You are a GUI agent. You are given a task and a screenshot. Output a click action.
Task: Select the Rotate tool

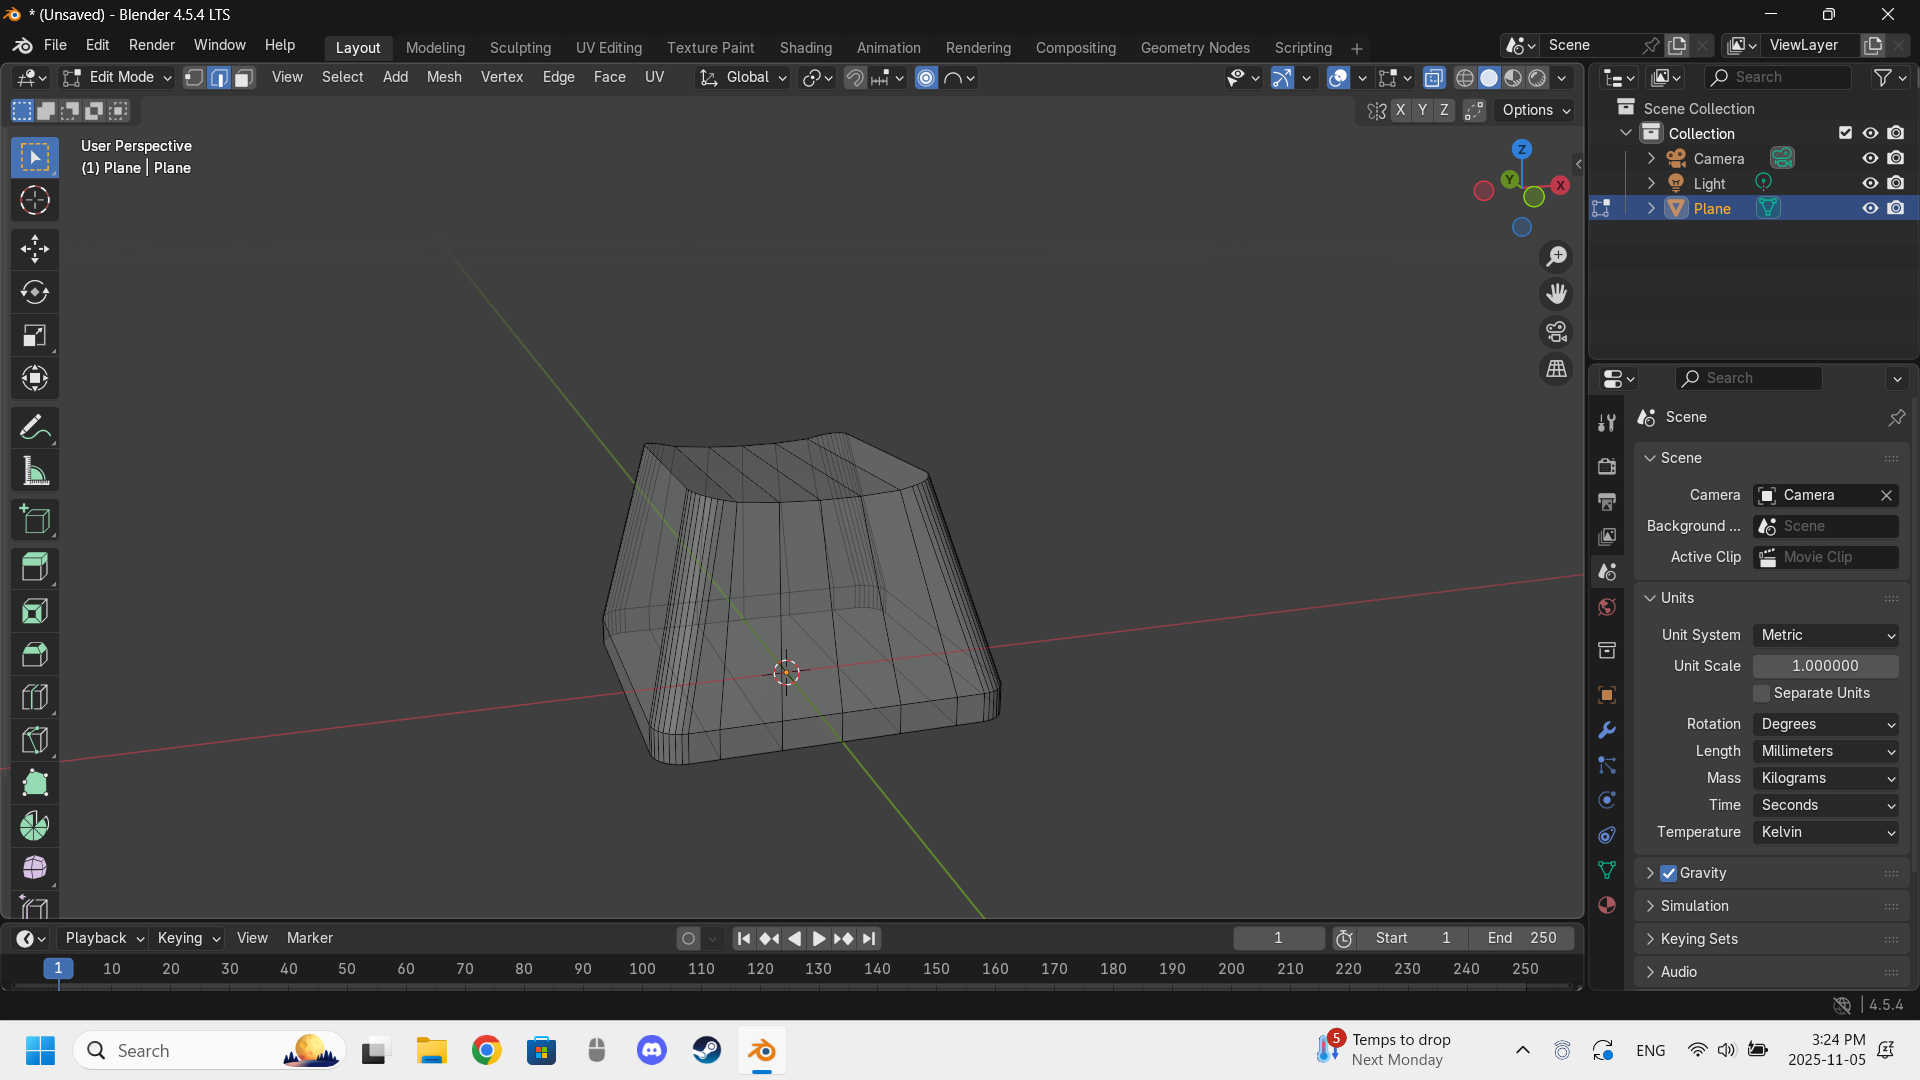(35, 292)
